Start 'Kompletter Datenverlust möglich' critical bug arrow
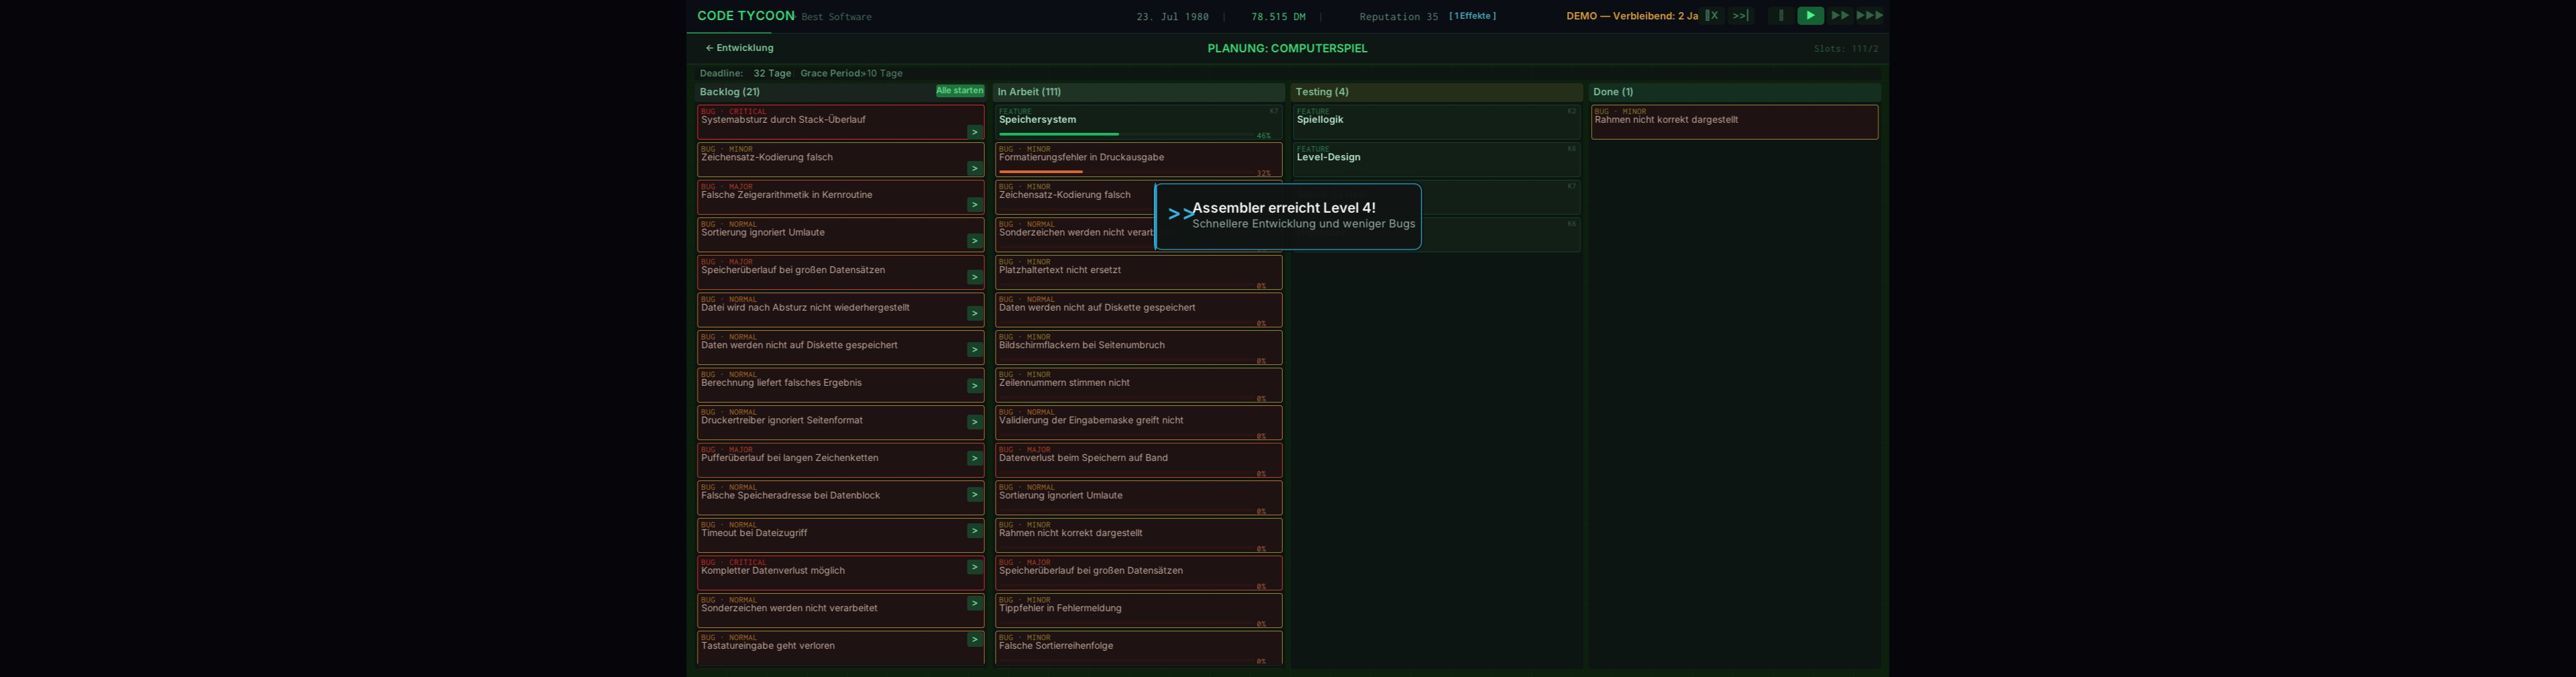The height and width of the screenshot is (677, 2576). click(974, 567)
